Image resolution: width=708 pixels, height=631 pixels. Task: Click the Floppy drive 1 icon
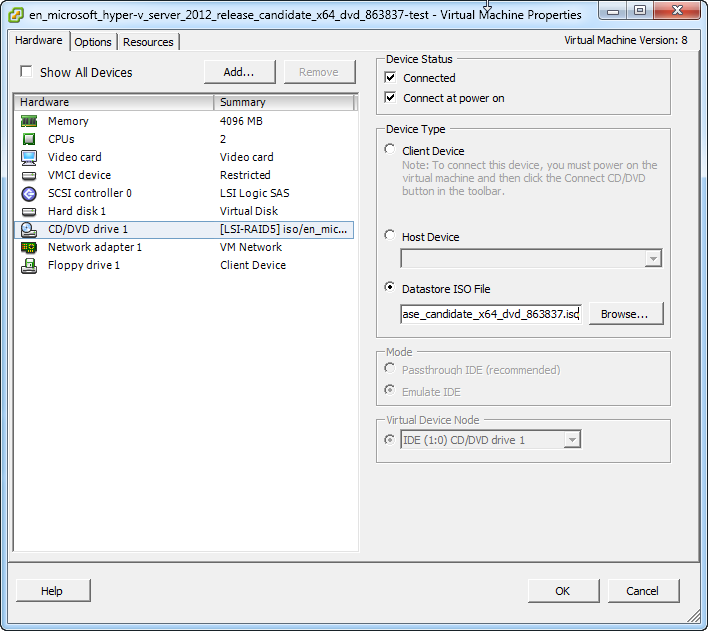point(29,266)
